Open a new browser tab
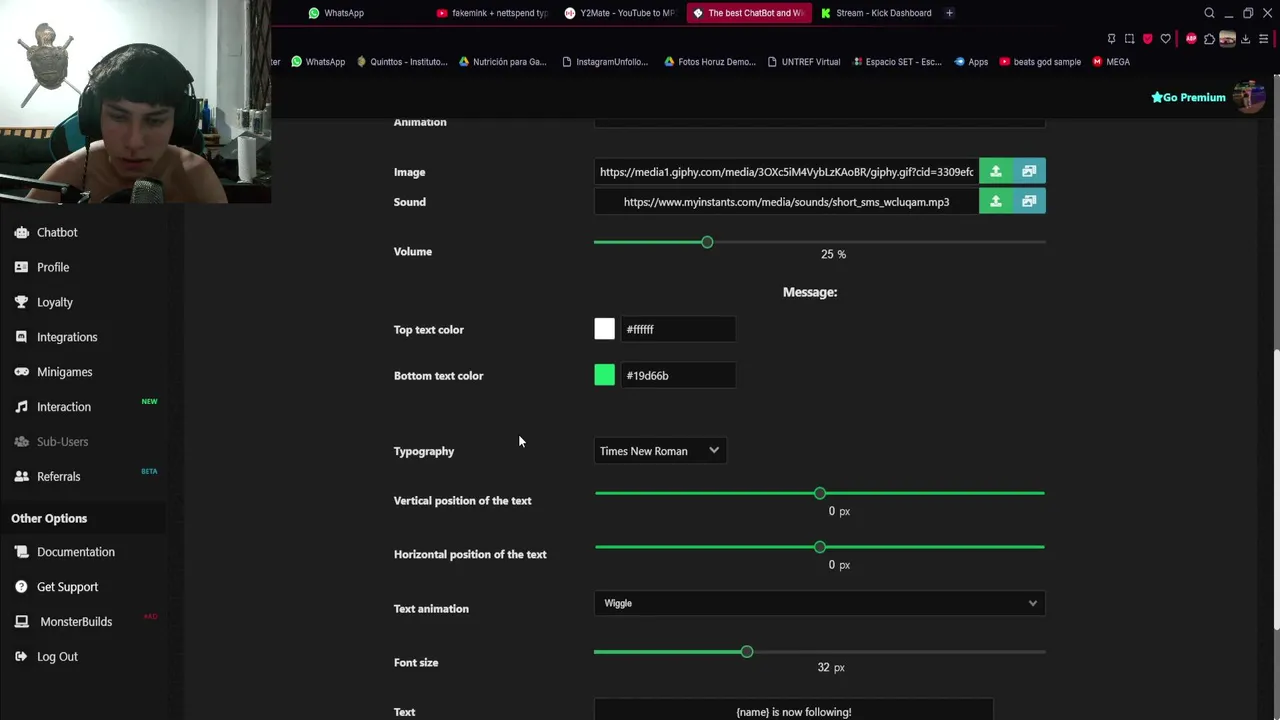This screenshot has height=720, width=1280. (949, 13)
